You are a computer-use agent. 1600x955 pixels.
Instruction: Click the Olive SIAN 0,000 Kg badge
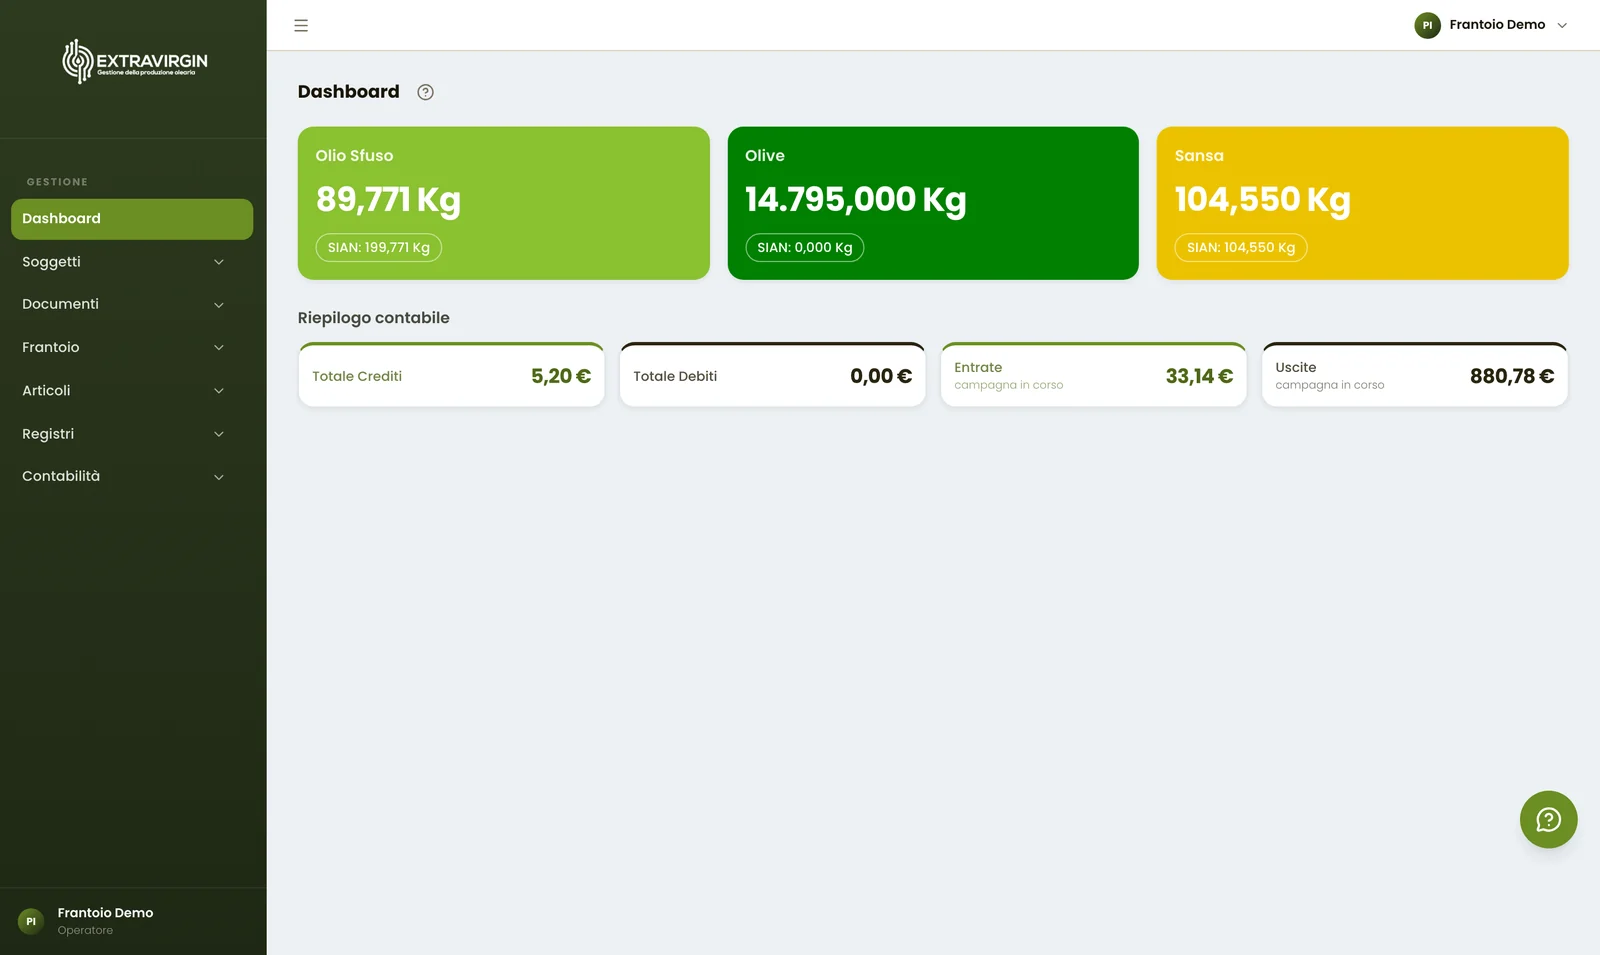click(x=805, y=248)
